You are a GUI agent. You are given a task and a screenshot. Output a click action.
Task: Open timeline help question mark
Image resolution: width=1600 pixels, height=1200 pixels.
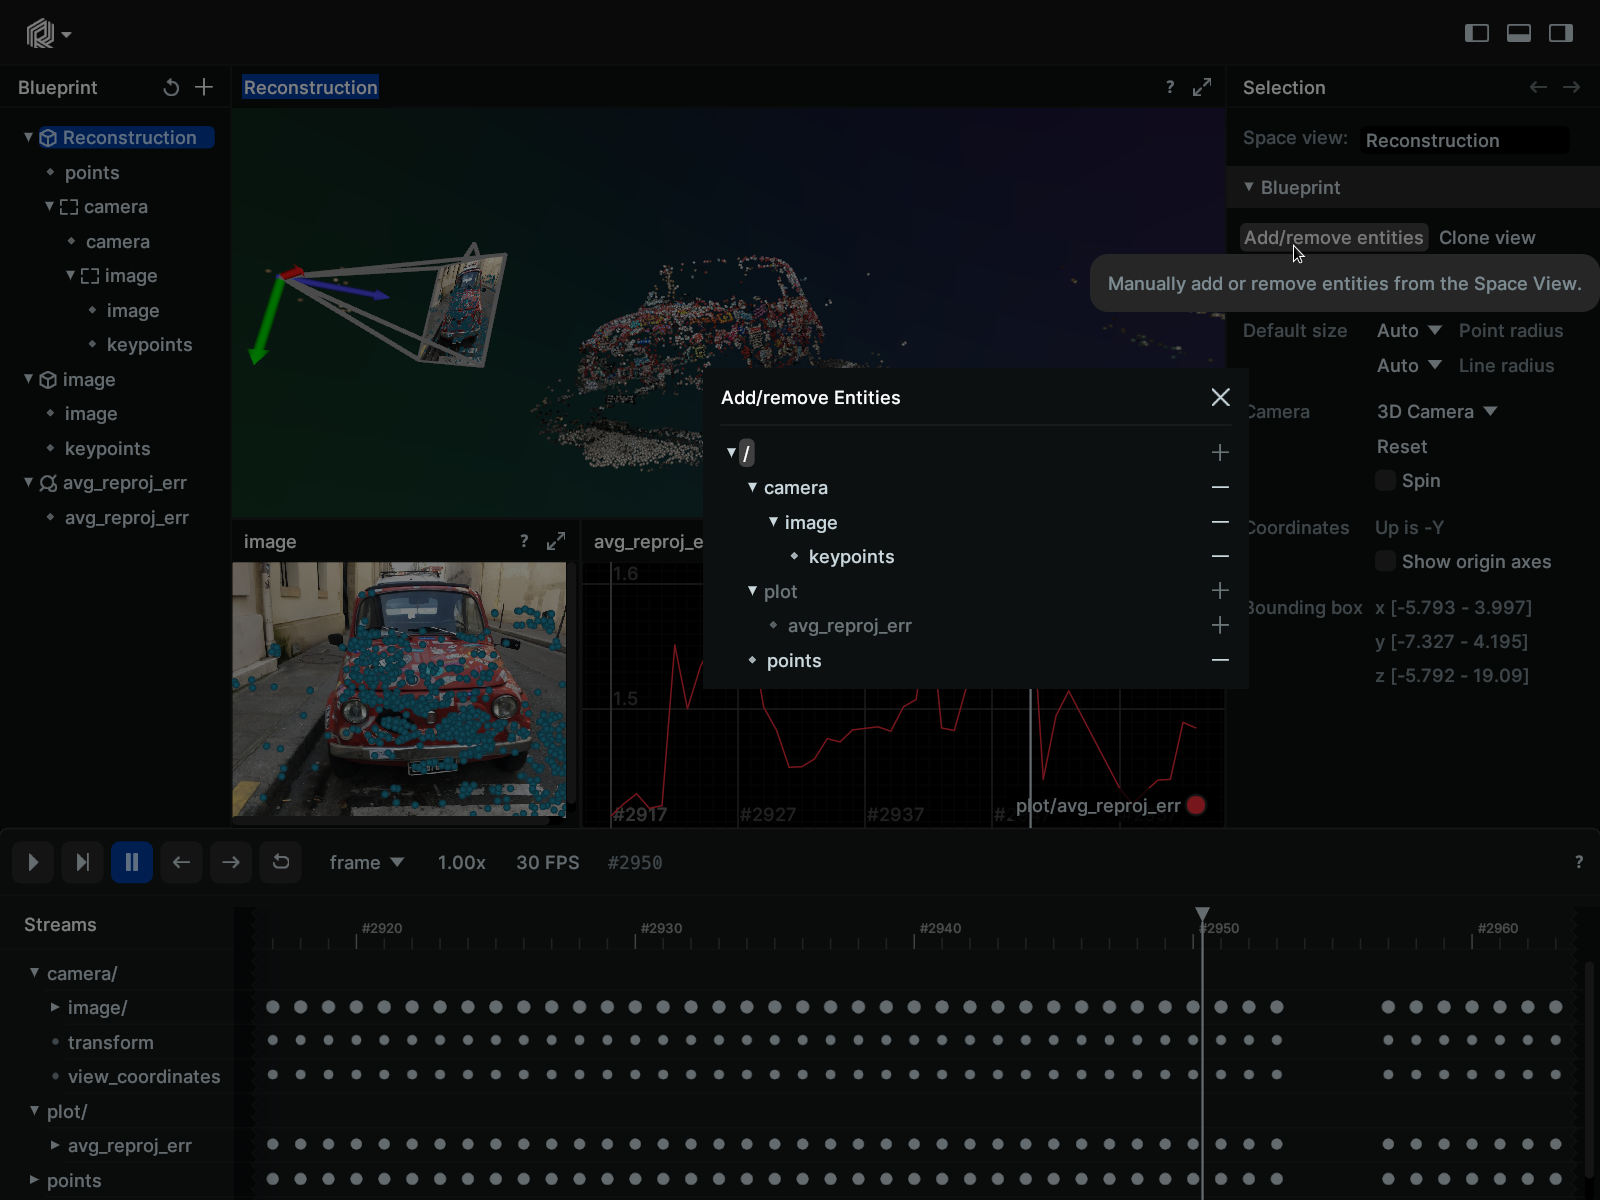pos(1579,862)
